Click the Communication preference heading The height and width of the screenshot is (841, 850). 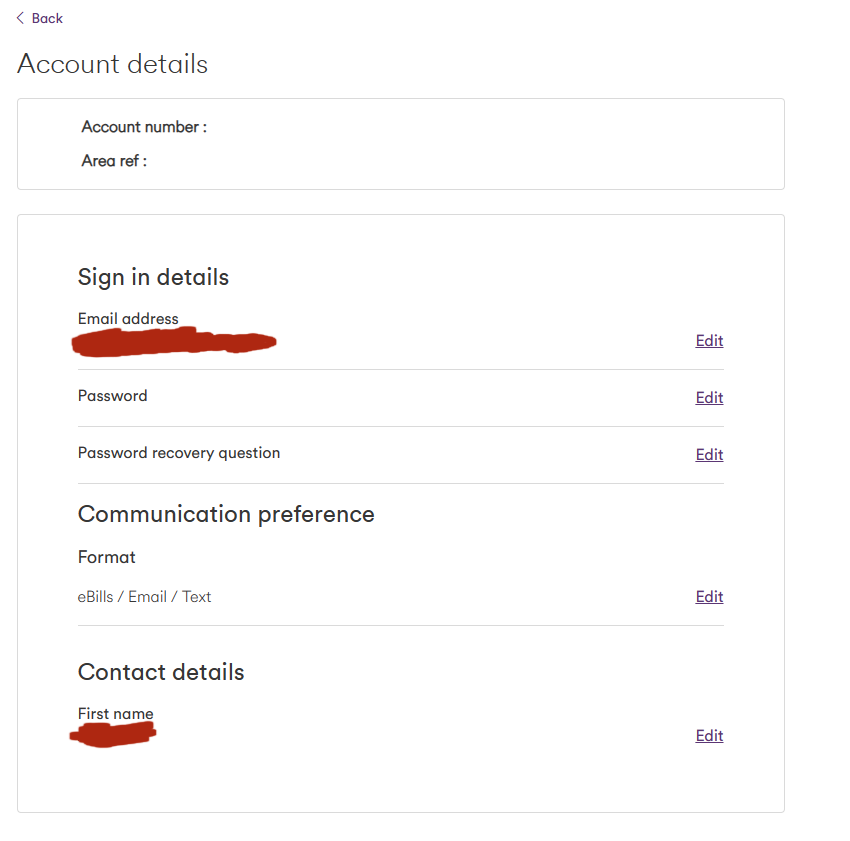pos(226,514)
